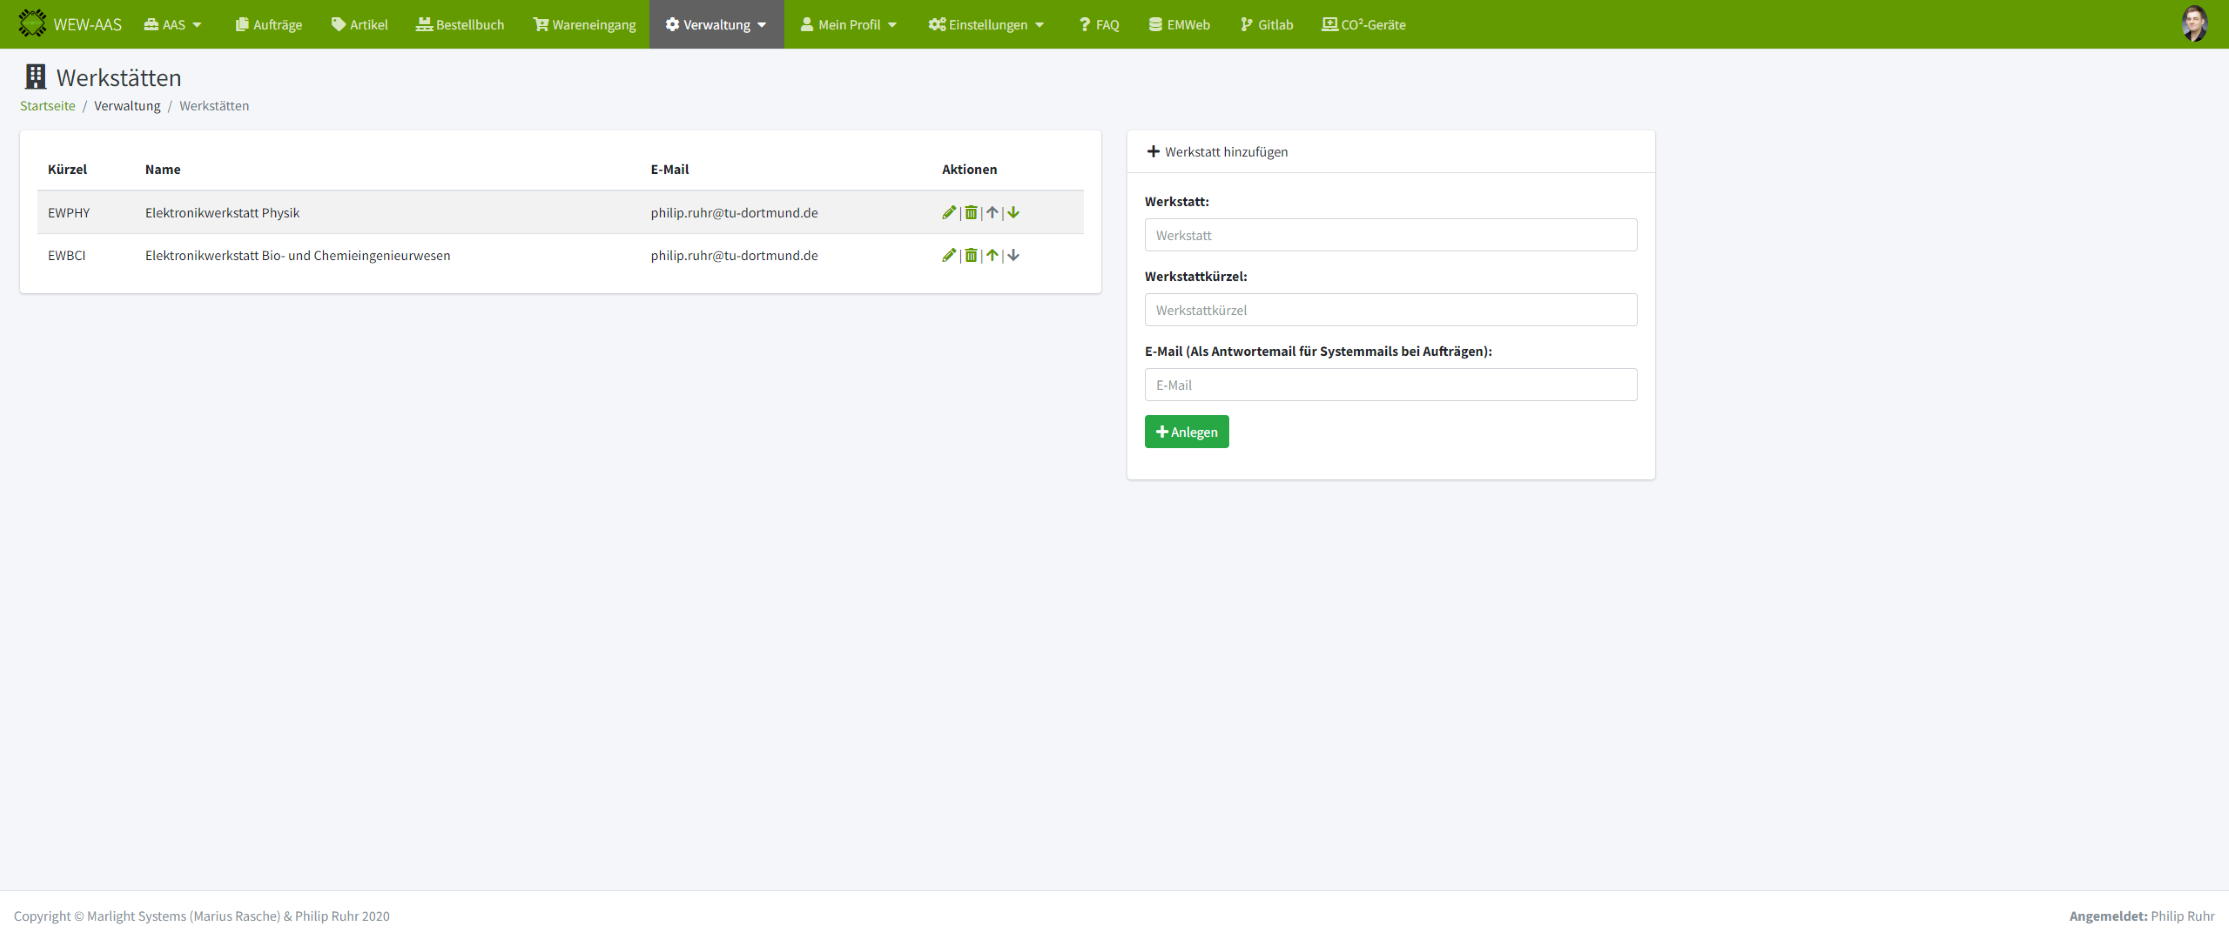This screenshot has width=2229, height=940.
Task: Open the Bestellbuch page
Action: tap(460, 24)
